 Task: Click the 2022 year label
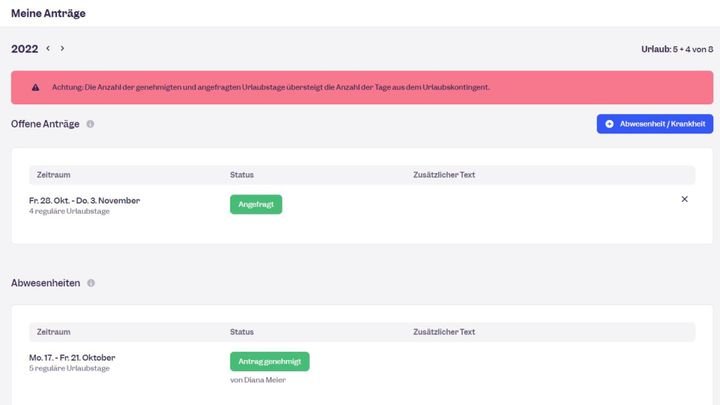point(25,48)
